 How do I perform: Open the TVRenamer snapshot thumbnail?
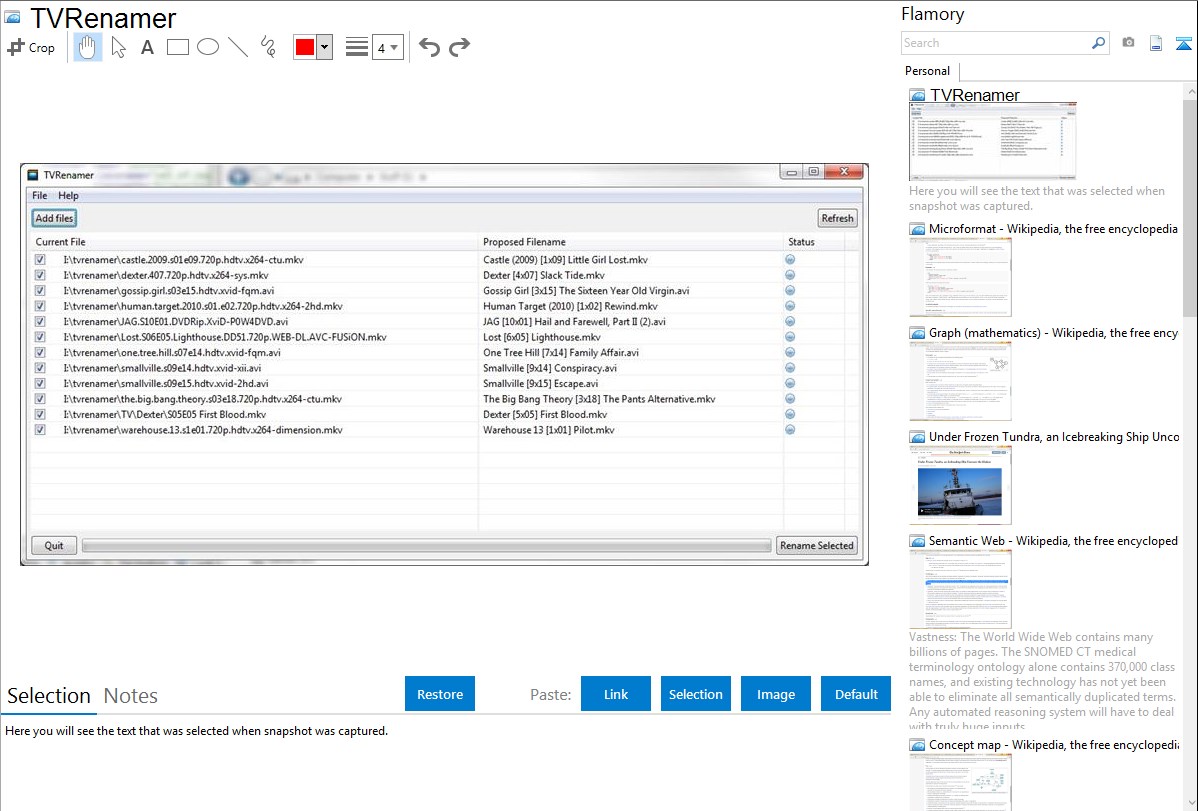click(992, 142)
